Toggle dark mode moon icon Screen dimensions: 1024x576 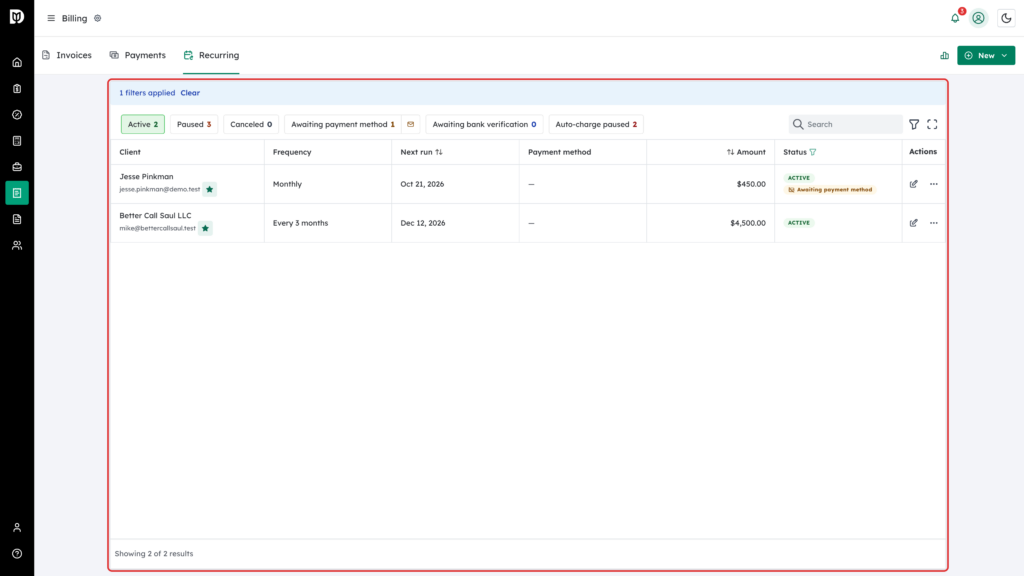[x=1006, y=18]
